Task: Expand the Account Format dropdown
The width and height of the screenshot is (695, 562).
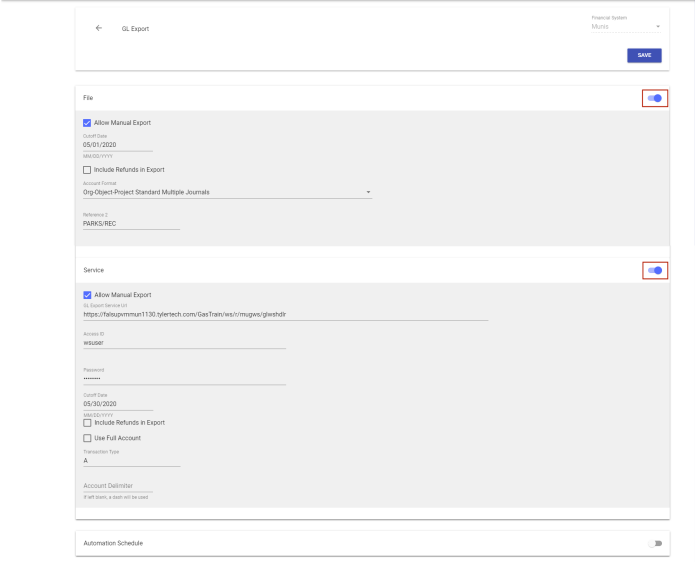Action: [226, 191]
